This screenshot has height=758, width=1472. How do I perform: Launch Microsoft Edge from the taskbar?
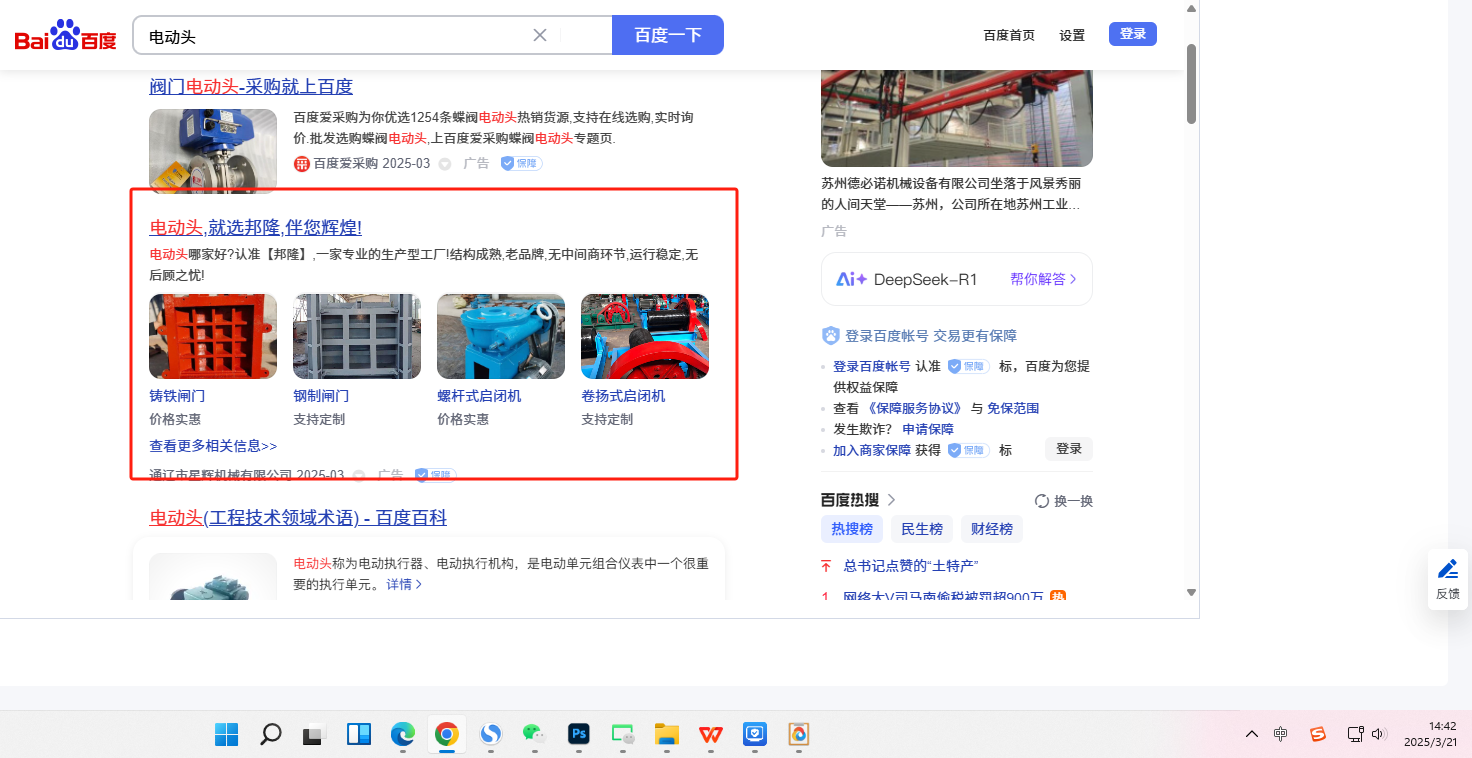pyautogui.click(x=403, y=735)
